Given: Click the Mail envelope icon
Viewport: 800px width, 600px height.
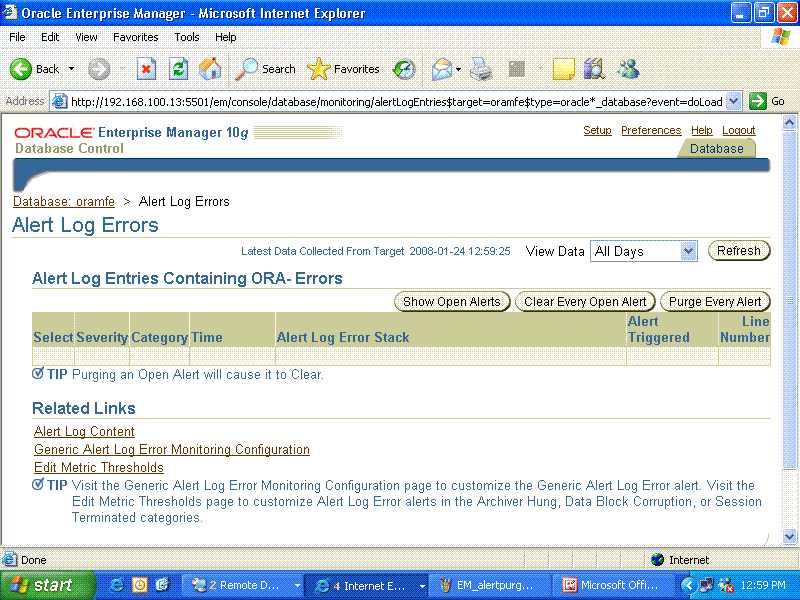Looking at the screenshot, I should point(440,69).
